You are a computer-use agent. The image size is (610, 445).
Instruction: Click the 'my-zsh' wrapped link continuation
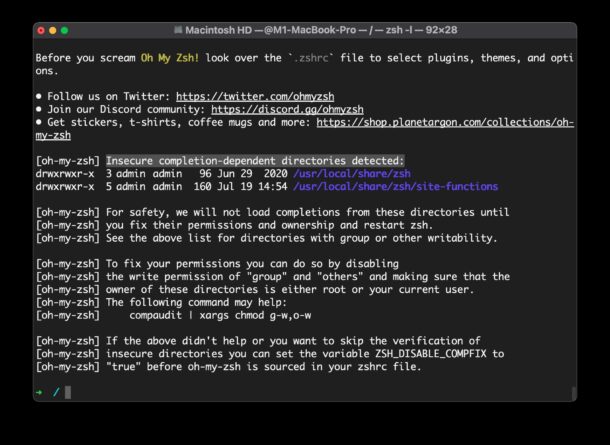pyautogui.click(x=53, y=135)
